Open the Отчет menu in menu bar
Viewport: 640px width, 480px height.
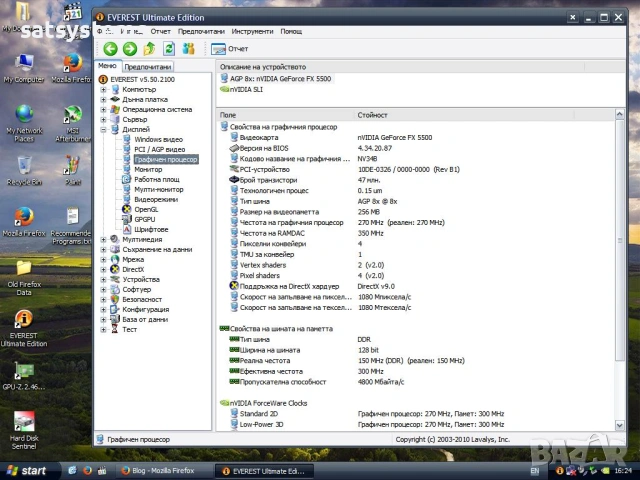pyautogui.click(x=160, y=31)
